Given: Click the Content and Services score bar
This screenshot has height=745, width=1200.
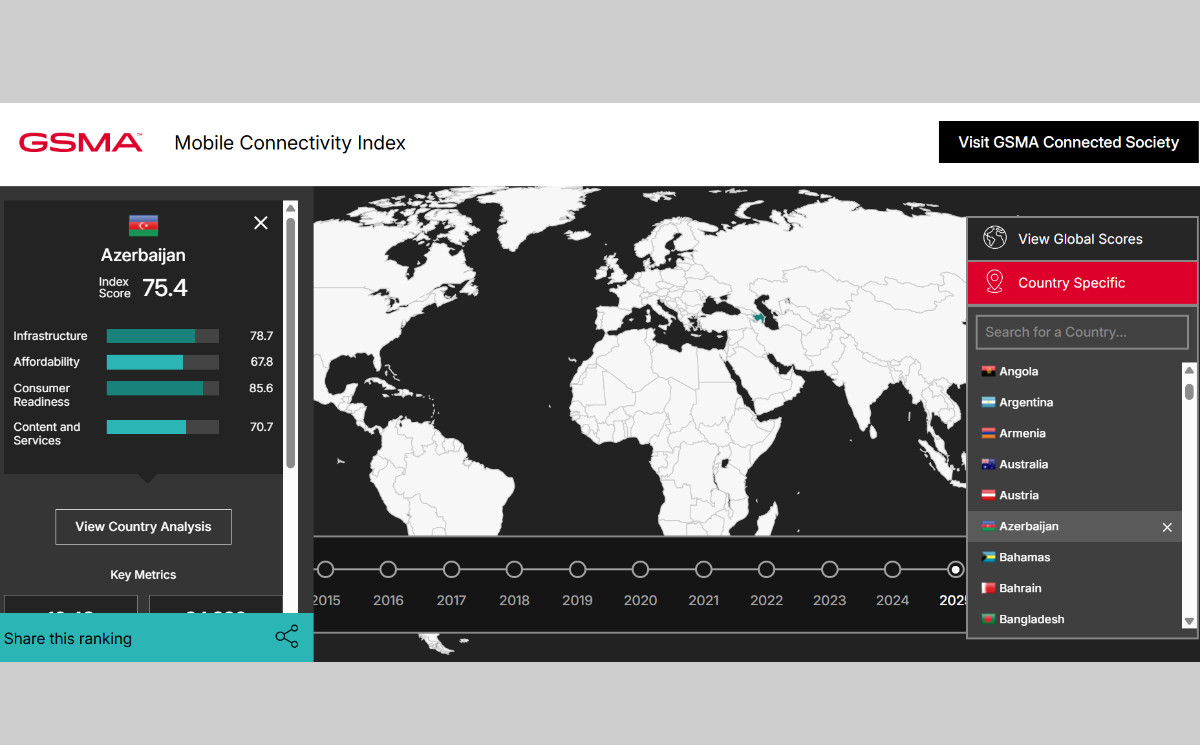Looking at the screenshot, I should coord(163,427).
